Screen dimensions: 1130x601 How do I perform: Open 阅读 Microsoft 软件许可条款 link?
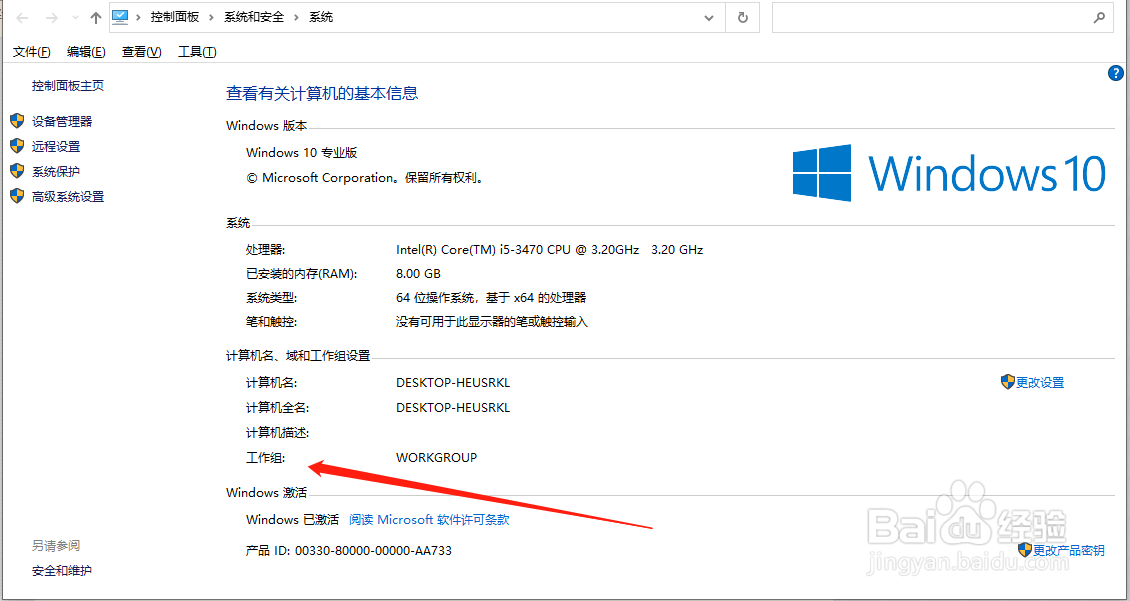pos(430,520)
